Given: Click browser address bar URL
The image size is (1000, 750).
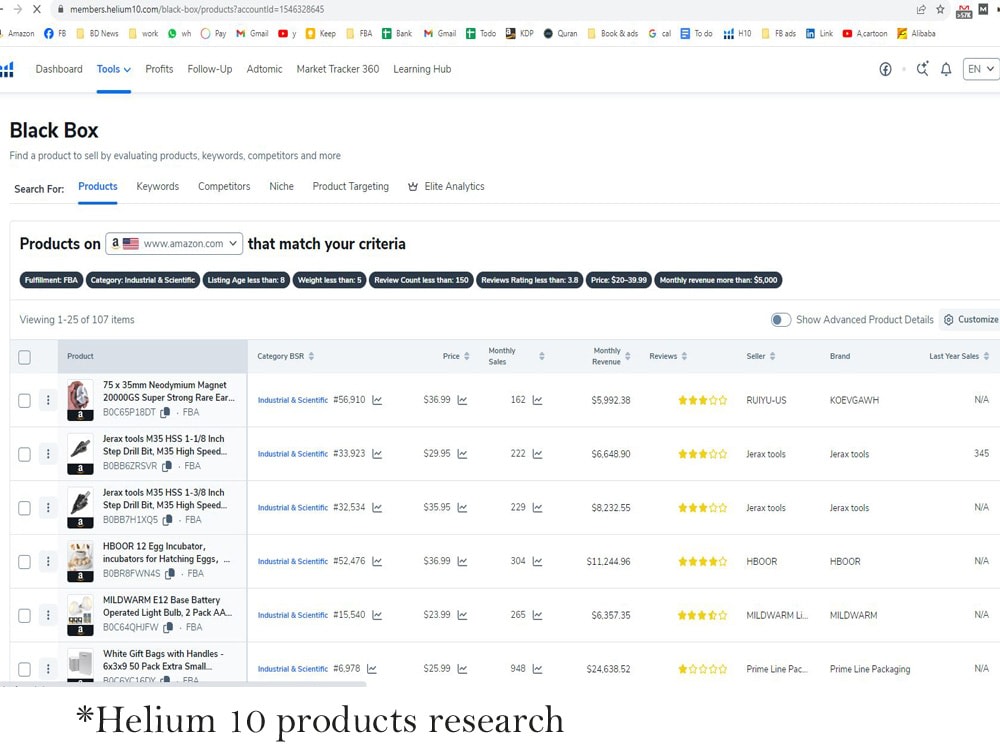Looking at the screenshot, I should (x=197, y=10).
